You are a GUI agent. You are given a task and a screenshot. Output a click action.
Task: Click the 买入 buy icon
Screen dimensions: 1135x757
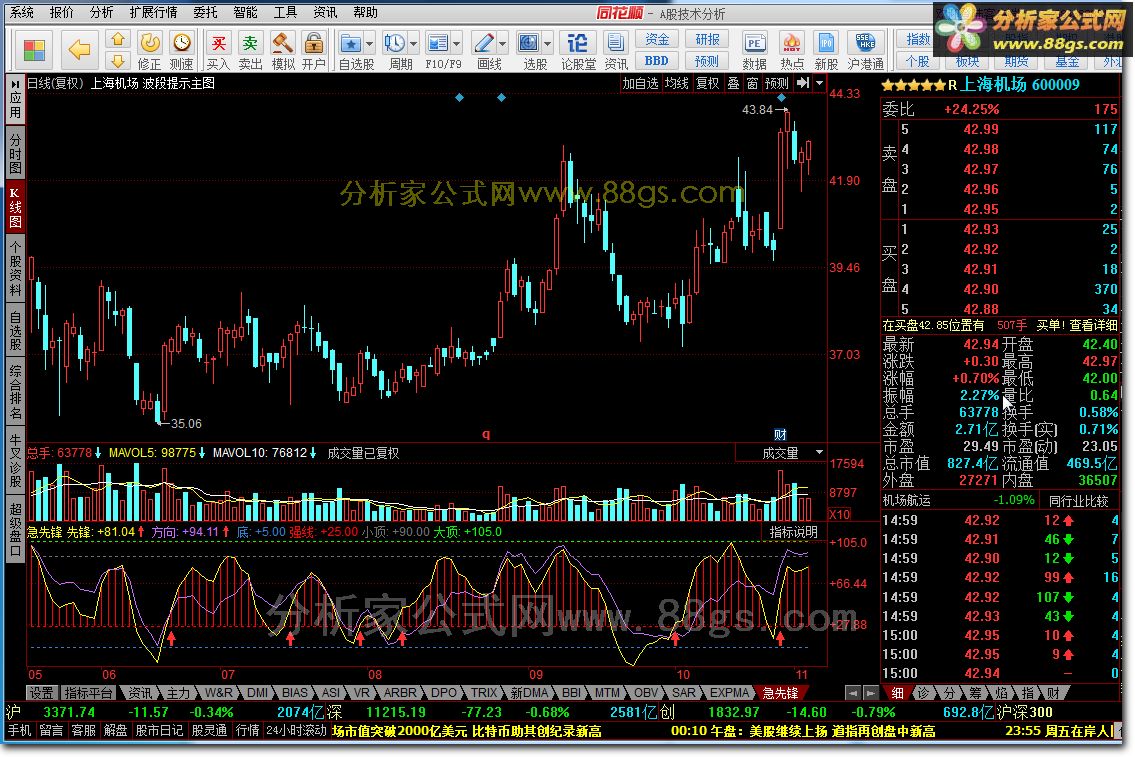click(218, 51)
